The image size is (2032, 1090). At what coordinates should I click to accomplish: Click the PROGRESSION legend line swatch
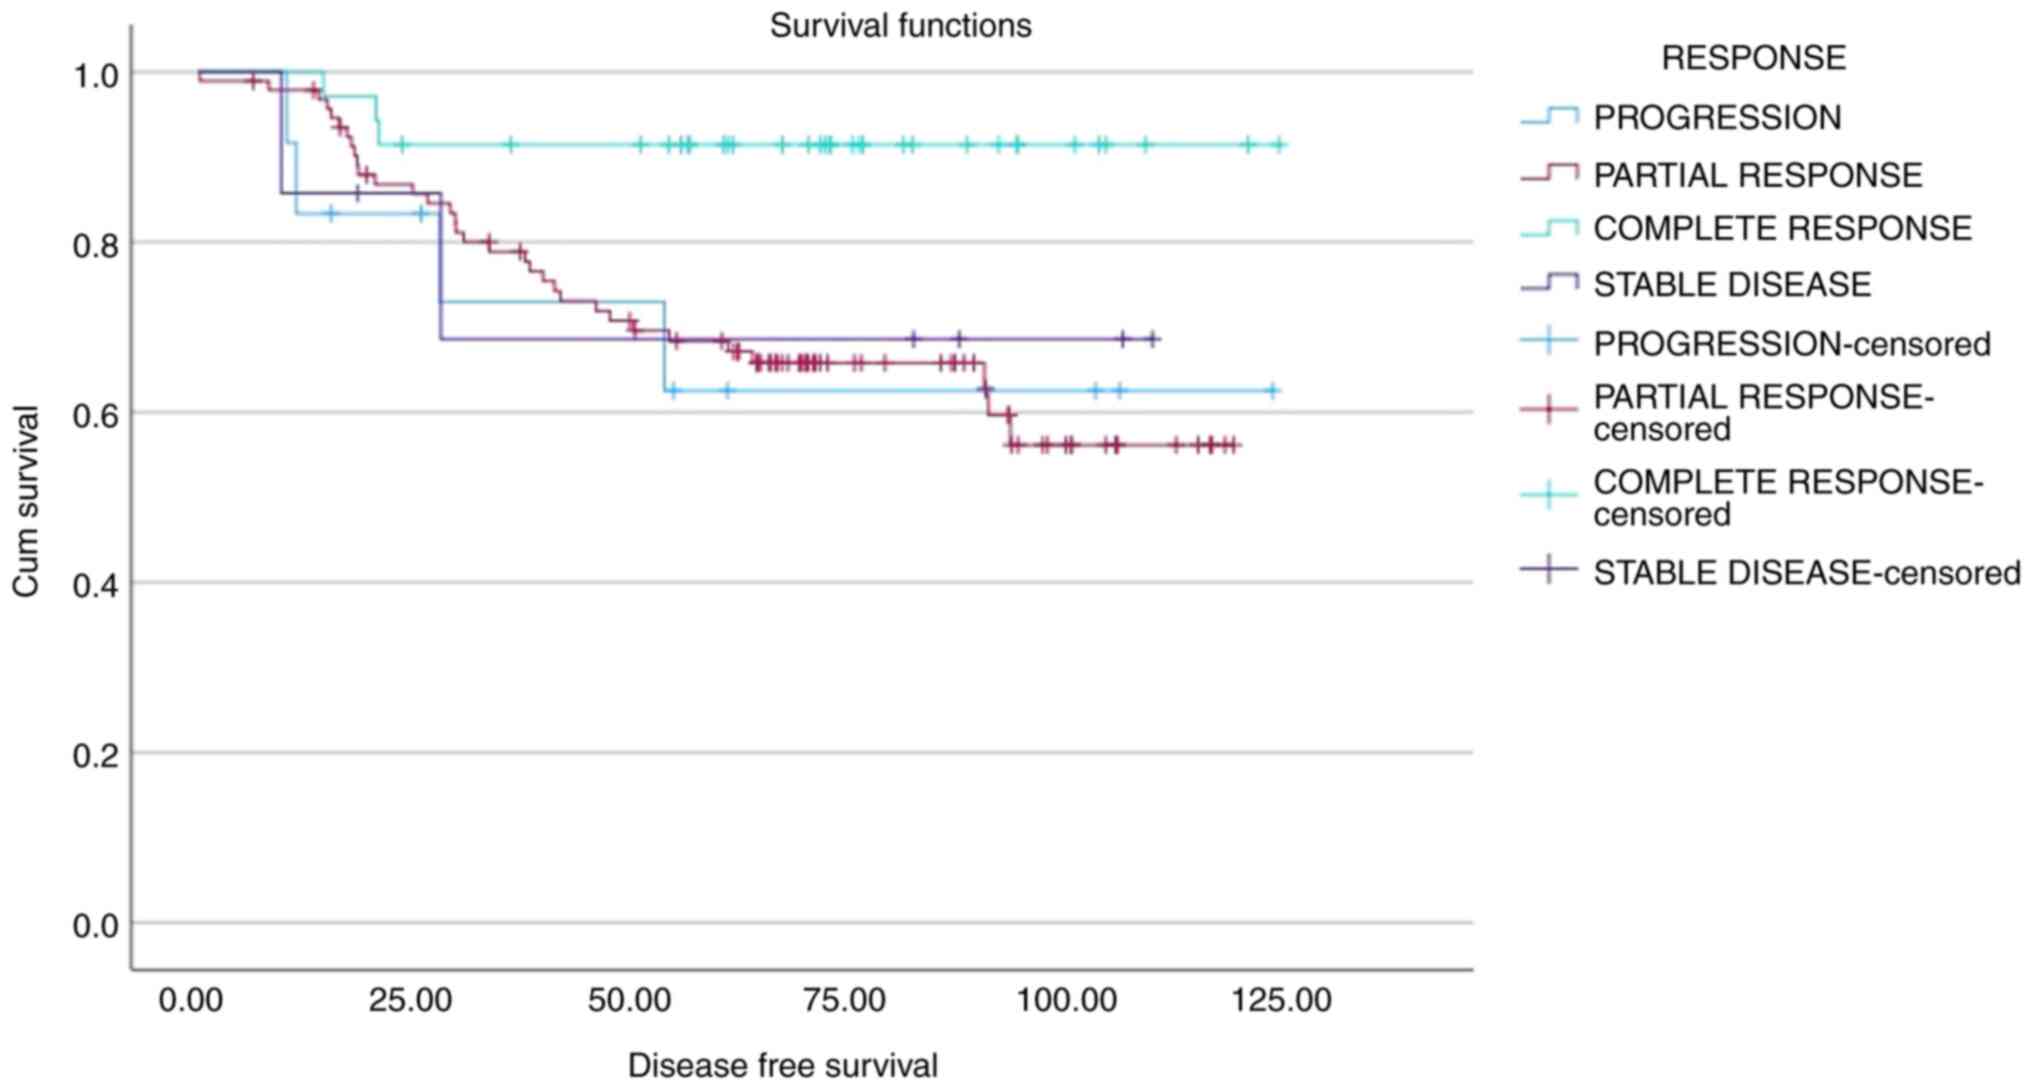[x=1549, y=117]
